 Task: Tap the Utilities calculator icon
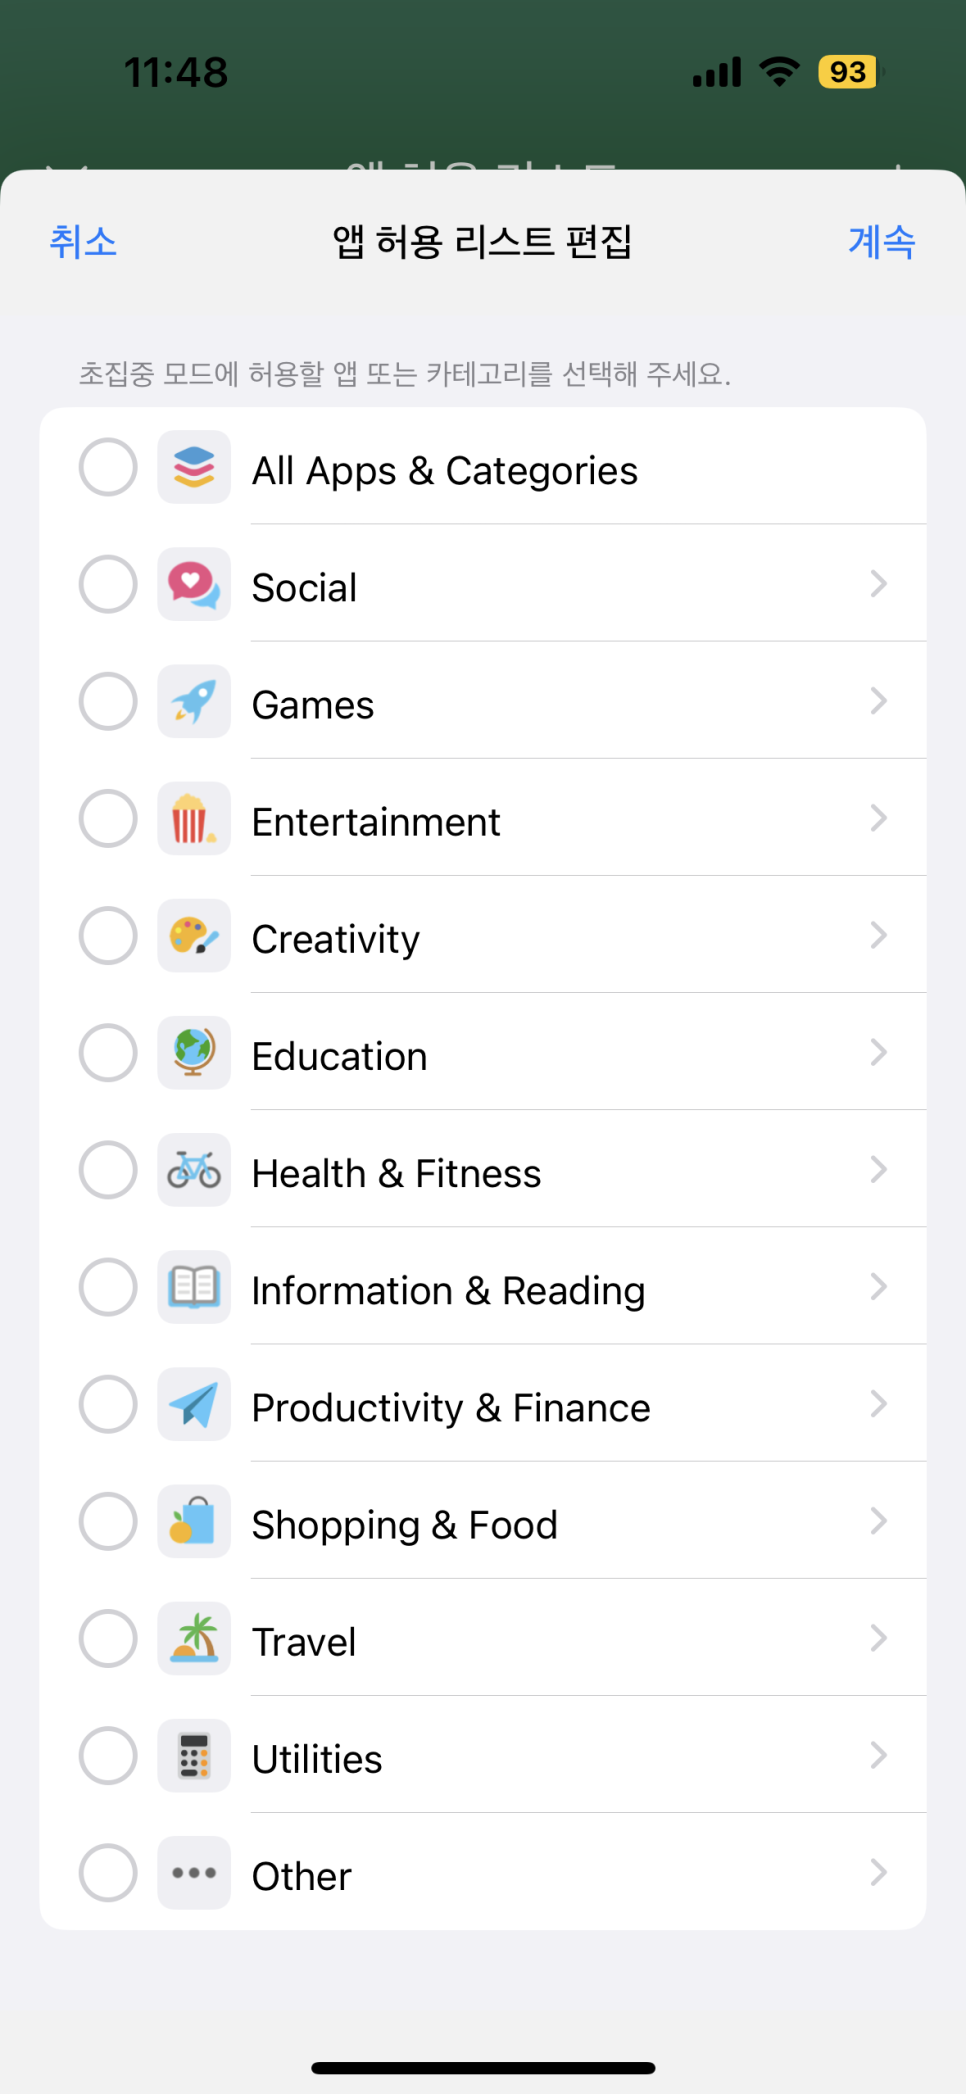194,1755
